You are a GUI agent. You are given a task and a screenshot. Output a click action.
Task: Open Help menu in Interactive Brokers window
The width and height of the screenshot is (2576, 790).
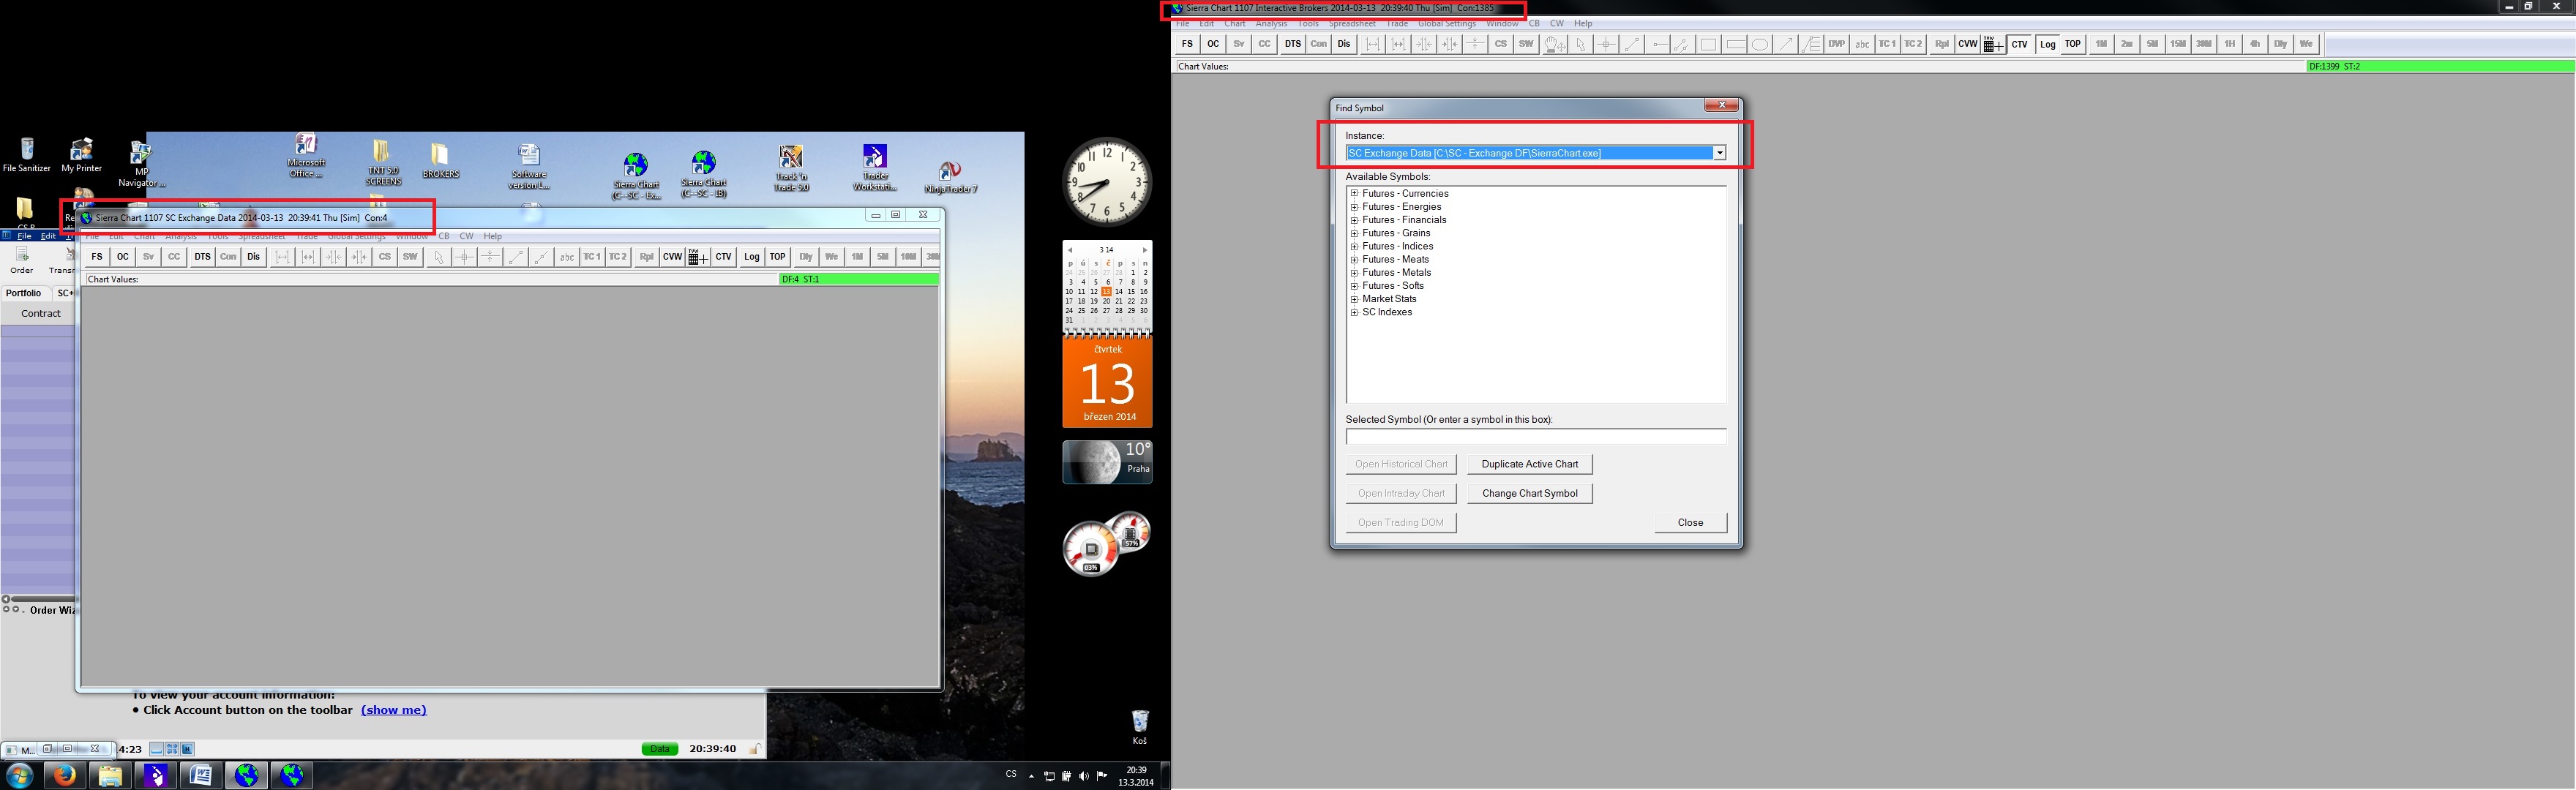pos(1583,23)
